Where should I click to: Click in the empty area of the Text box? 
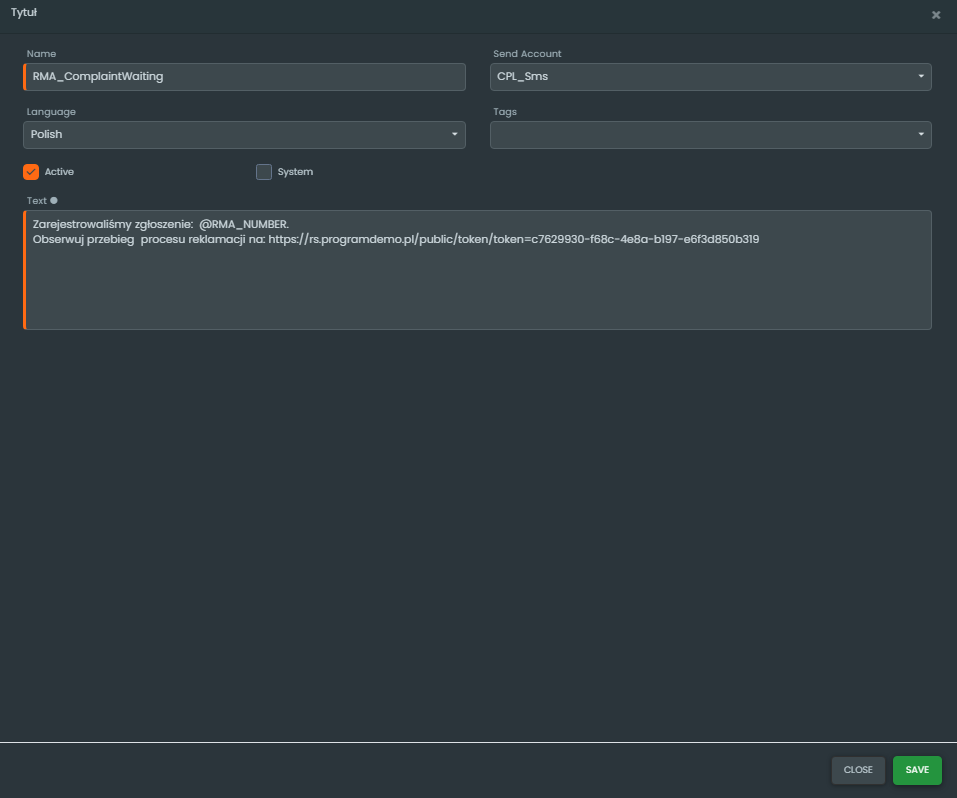477,290
